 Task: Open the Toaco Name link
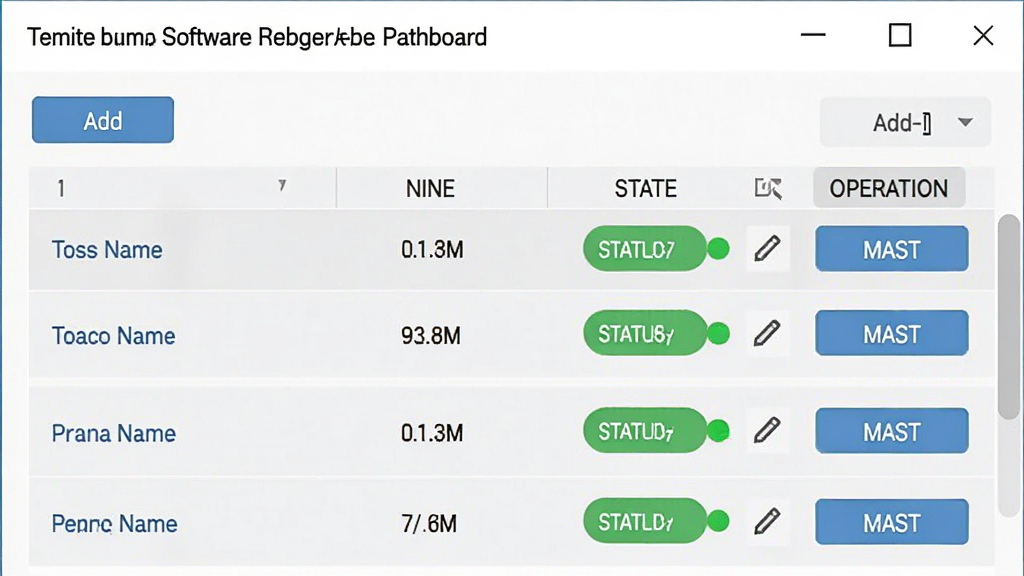pos(114,336)
